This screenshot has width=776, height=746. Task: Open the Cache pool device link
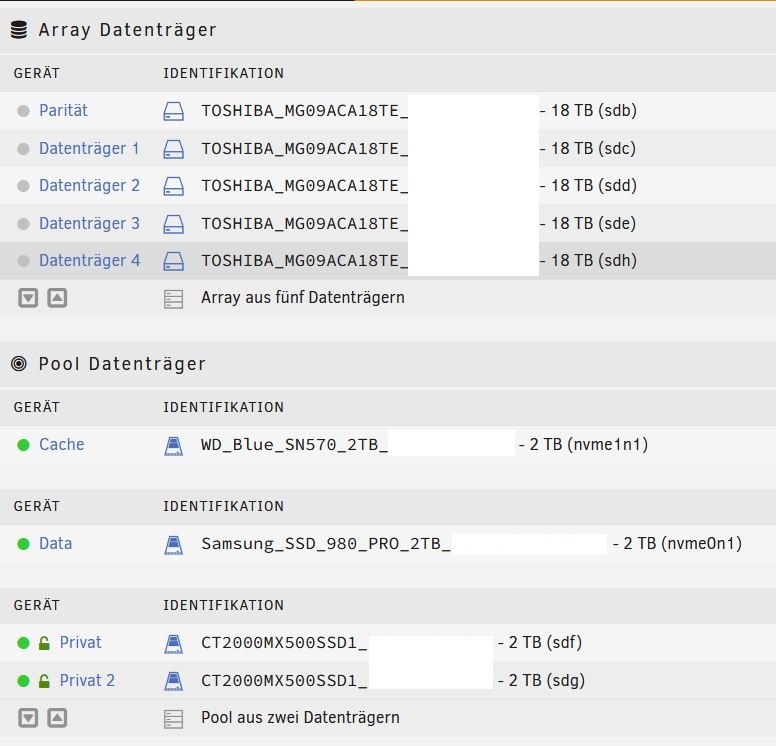(x=62, y=445)
